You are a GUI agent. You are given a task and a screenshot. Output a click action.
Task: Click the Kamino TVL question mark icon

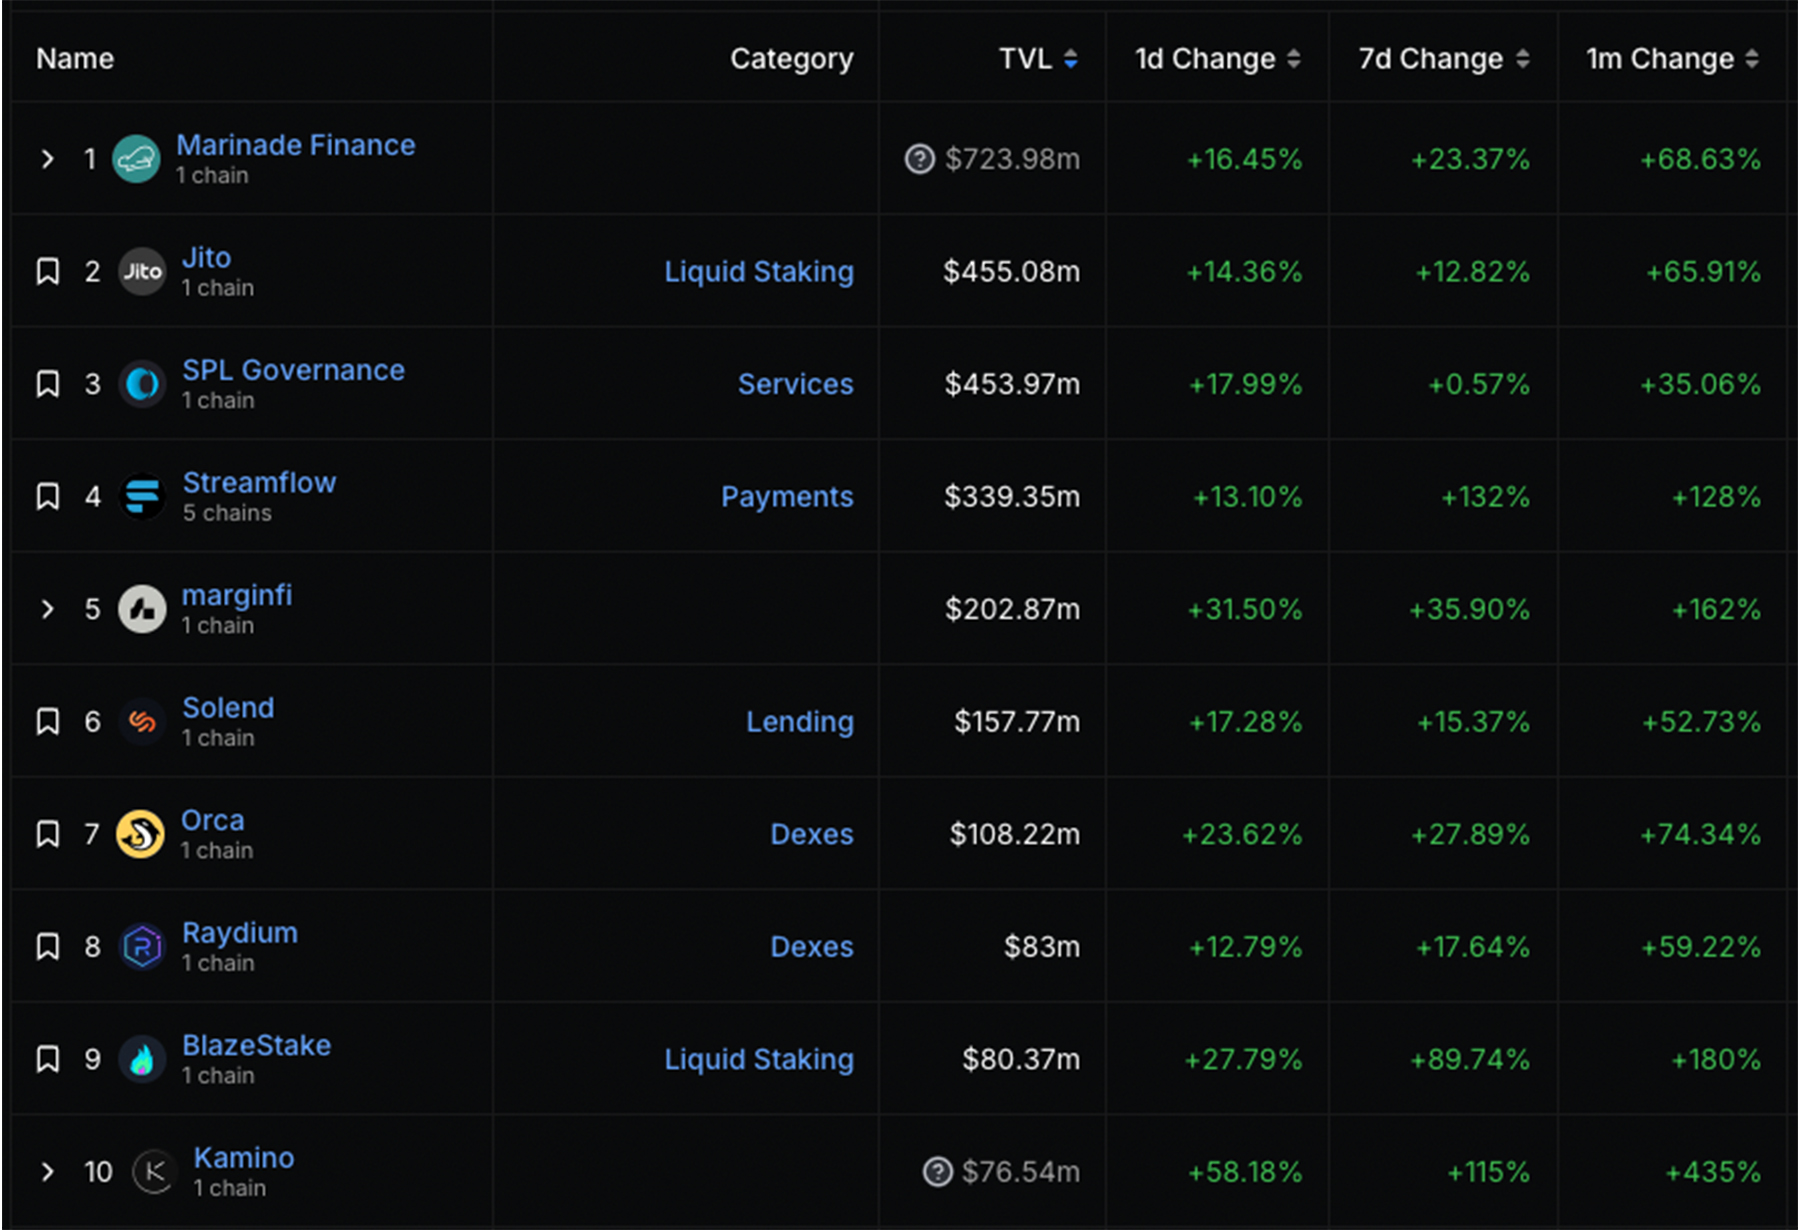(937, 1172)
